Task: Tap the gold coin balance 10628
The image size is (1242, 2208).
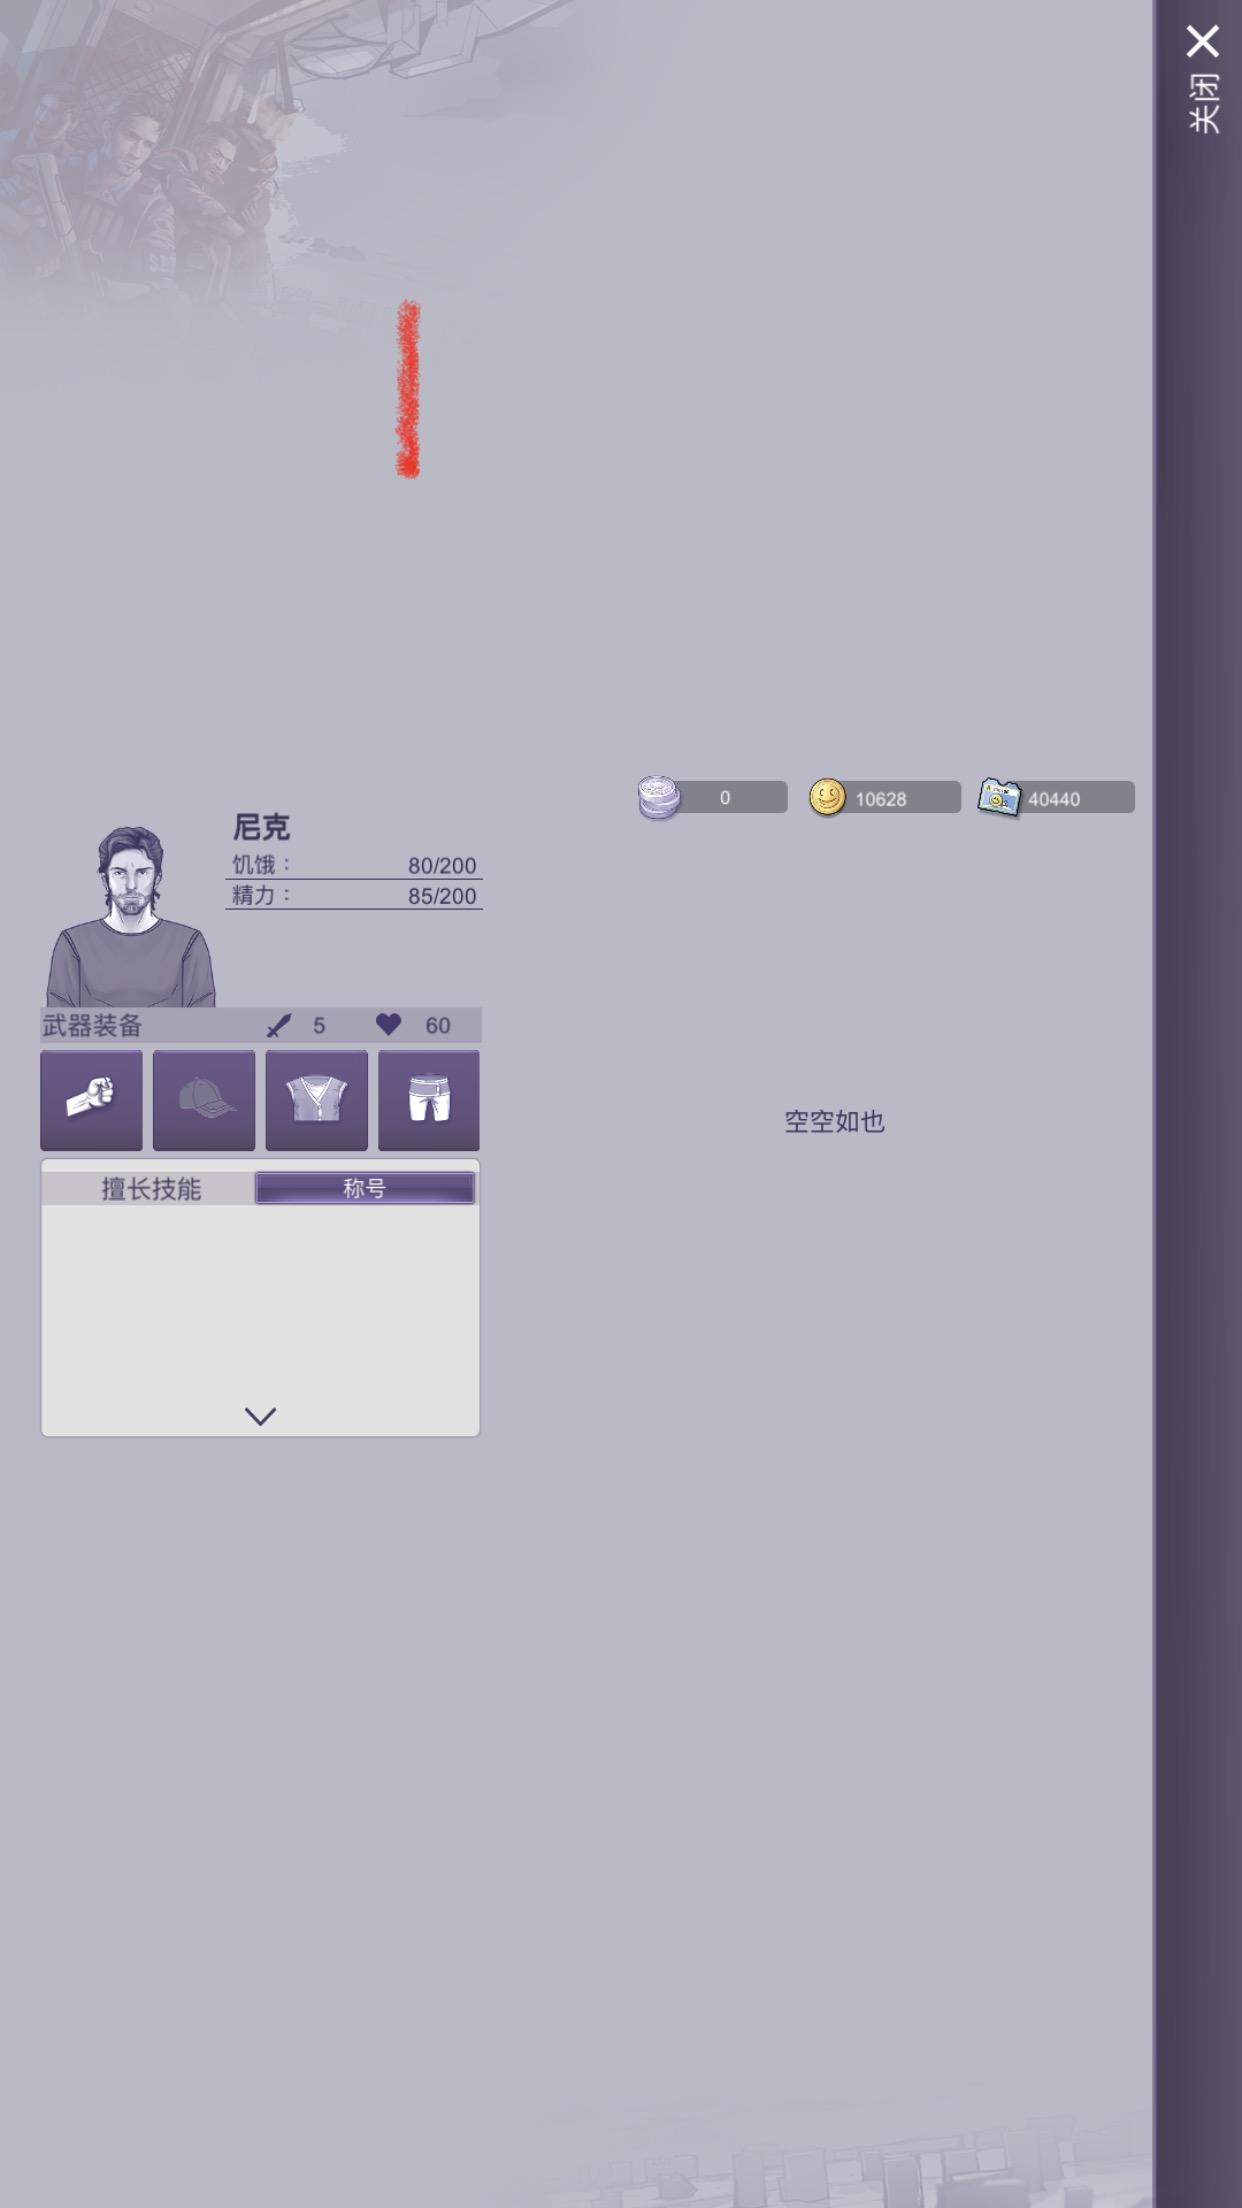Action: [880, 799]
